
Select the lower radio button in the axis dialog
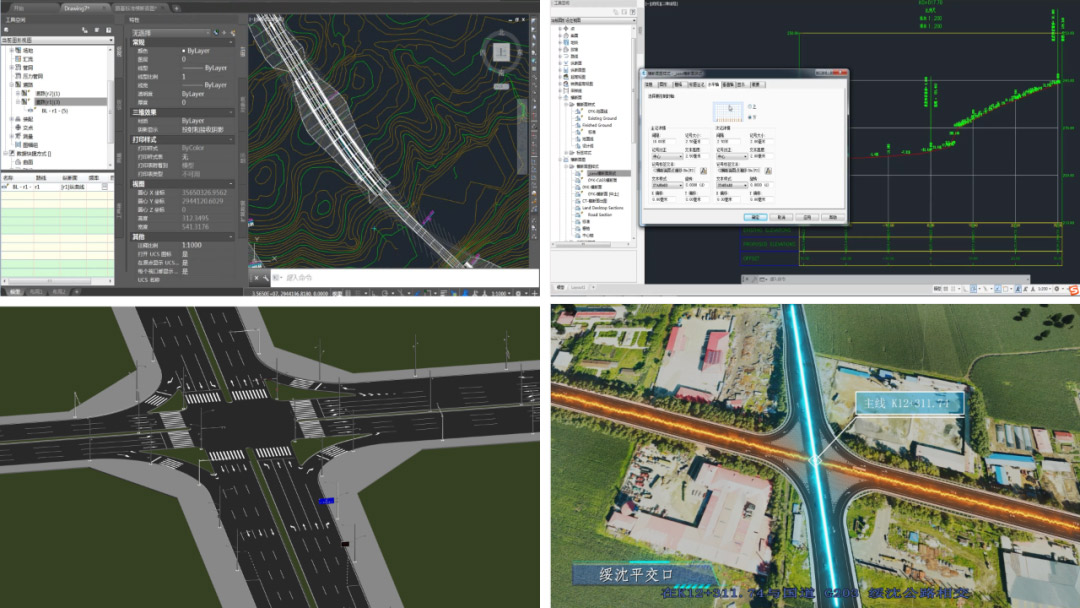(752, 116)
